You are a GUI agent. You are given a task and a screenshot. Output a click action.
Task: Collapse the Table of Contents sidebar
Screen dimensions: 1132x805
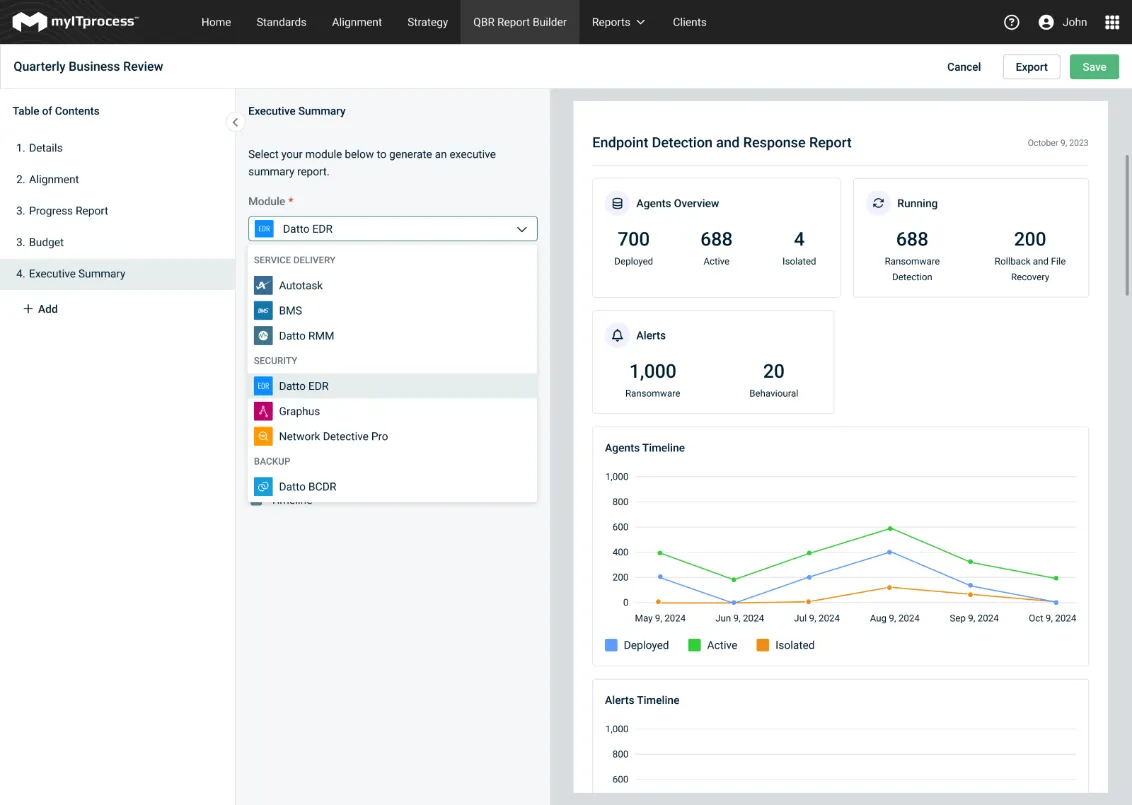pyautogui.click(x=235, y=122)
